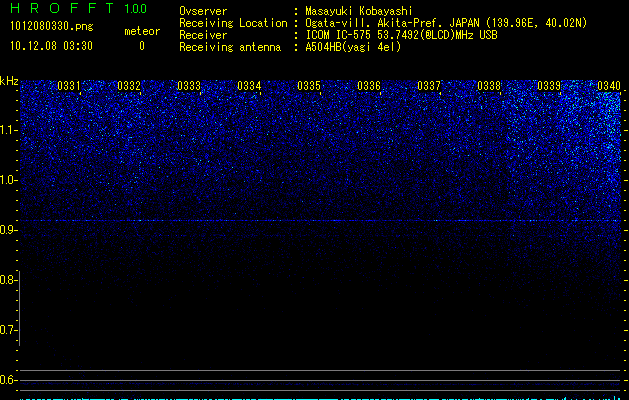Click the 0340 time marker
This screenshot has width=629, height=400.
[609, 86]
